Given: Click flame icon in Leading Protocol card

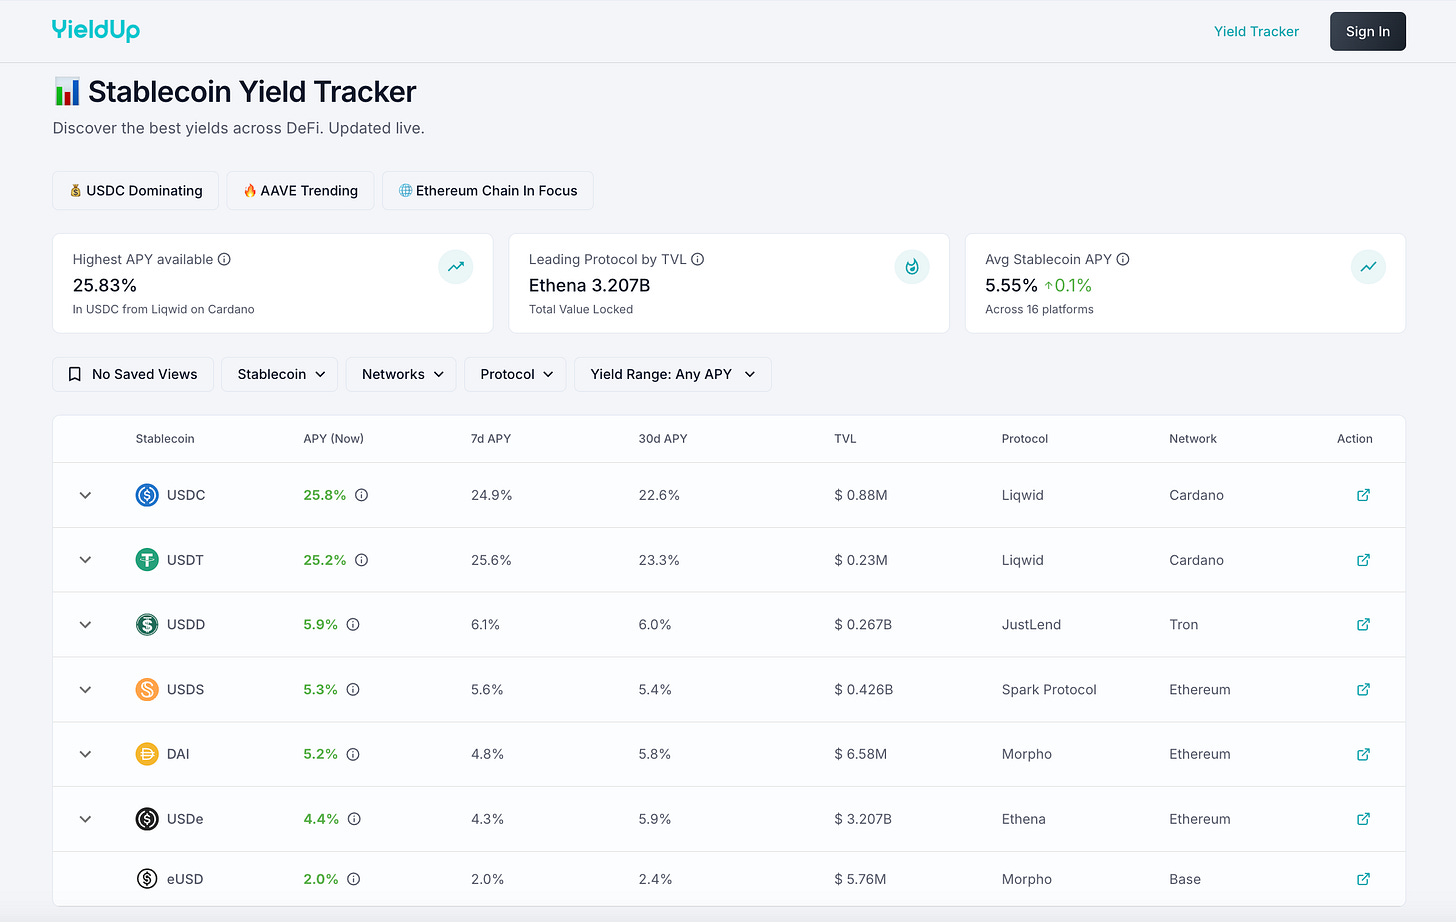Looking at the screenshot, I should click(912, 267).
